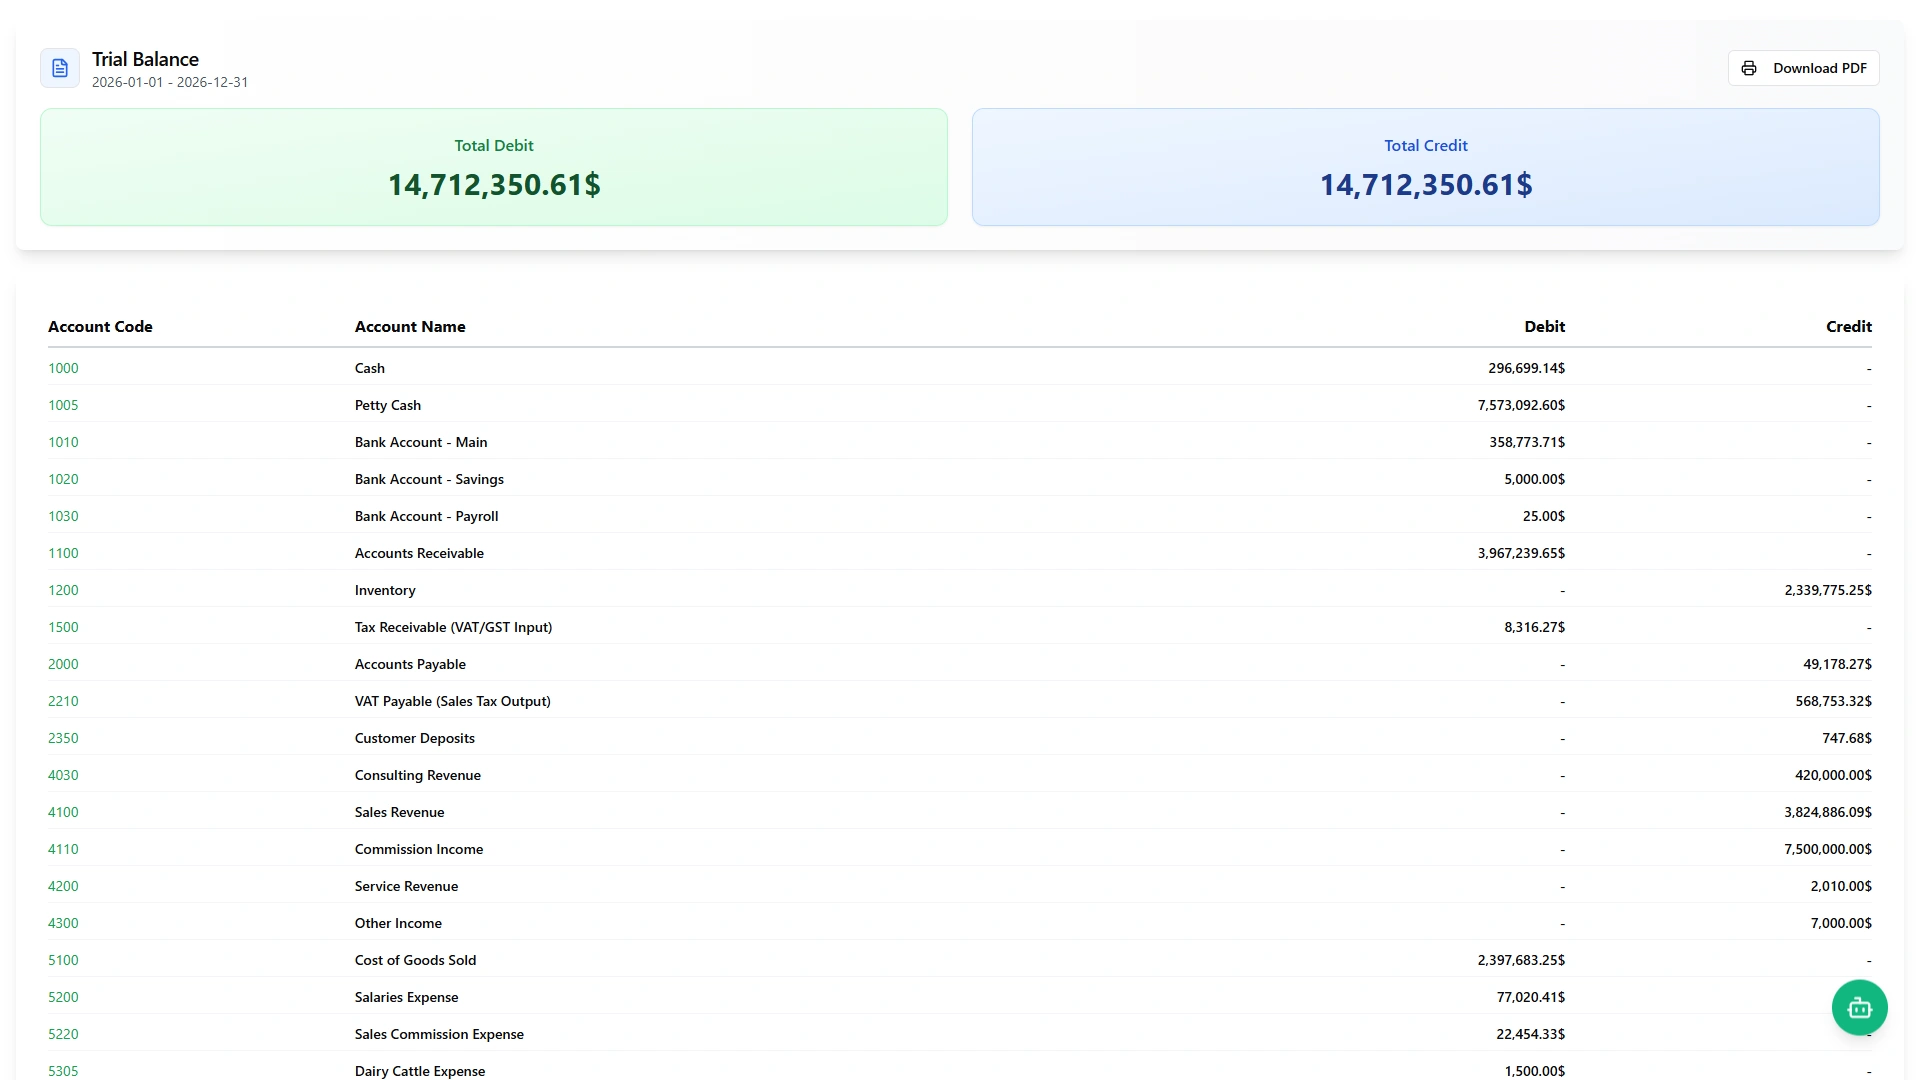Screen dimensions: 1920x1080
Task: Open account code 1005 Petty Cash
Action: (x=63, y=405)
